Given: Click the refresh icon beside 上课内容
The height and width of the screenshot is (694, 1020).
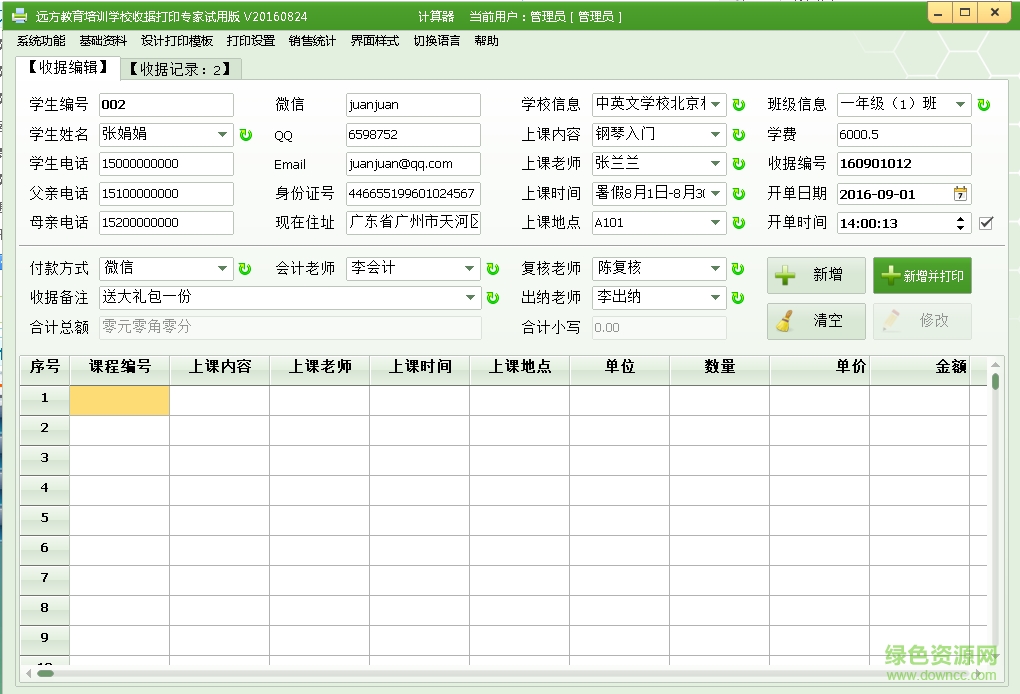Looking at the screenshot, I should point(738,134).
